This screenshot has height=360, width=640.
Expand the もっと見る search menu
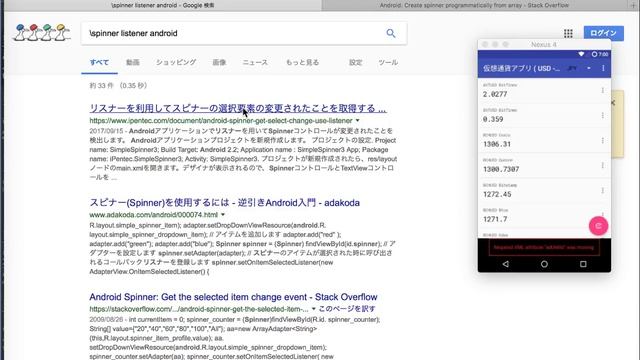[302, 62]
